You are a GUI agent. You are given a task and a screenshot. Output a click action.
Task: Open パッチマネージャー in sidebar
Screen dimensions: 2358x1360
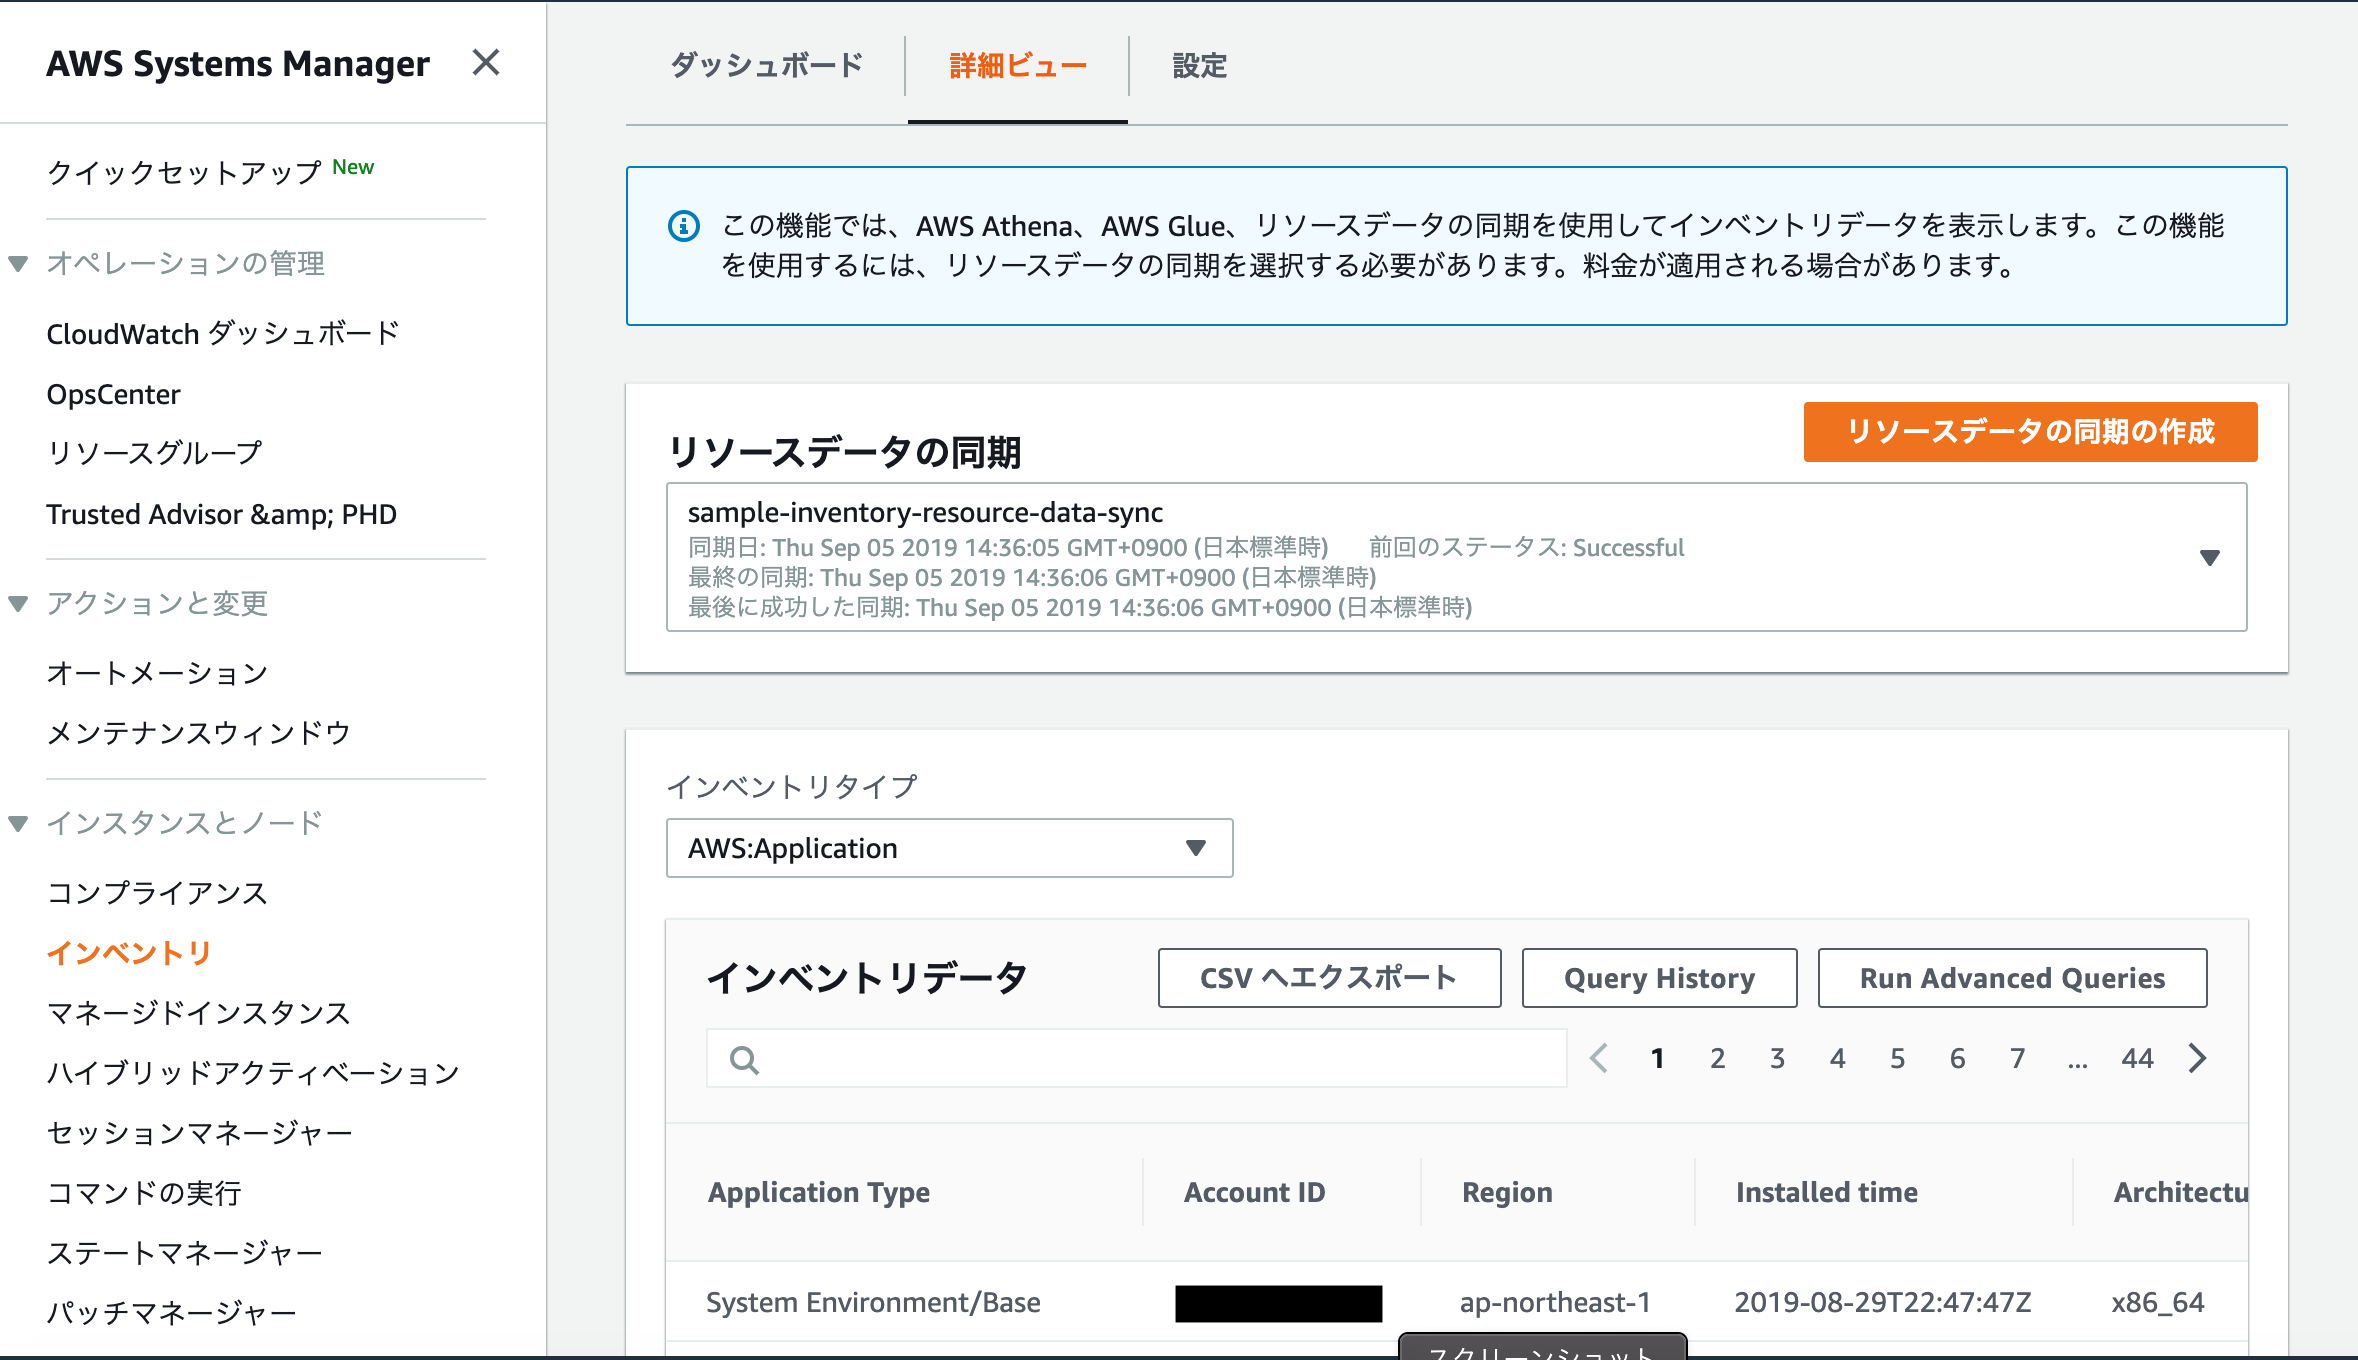[x=171, y=1313]
